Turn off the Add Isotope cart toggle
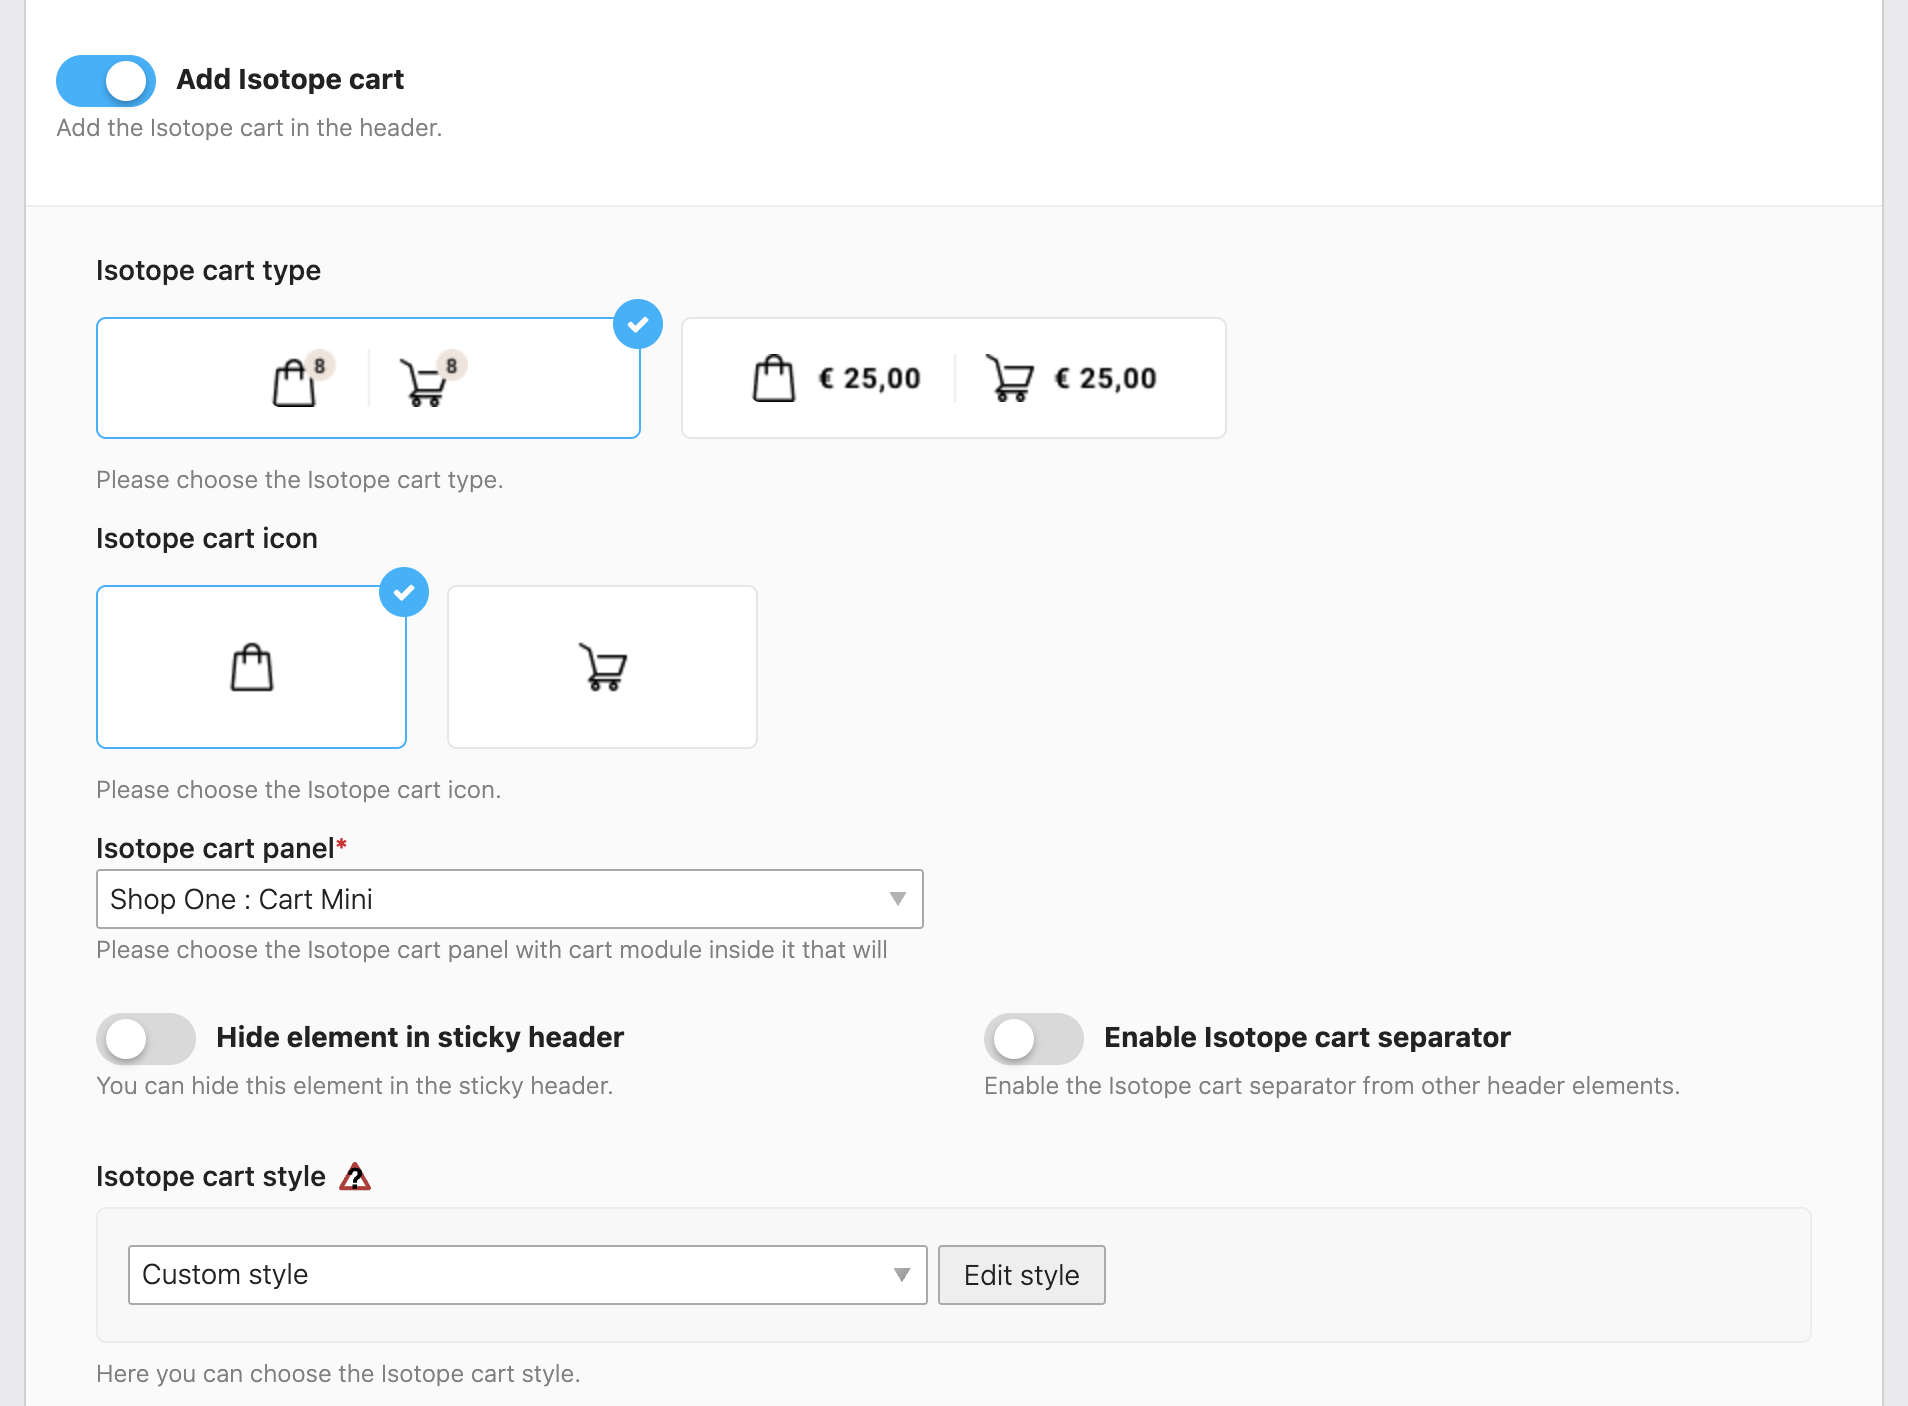 105,81
